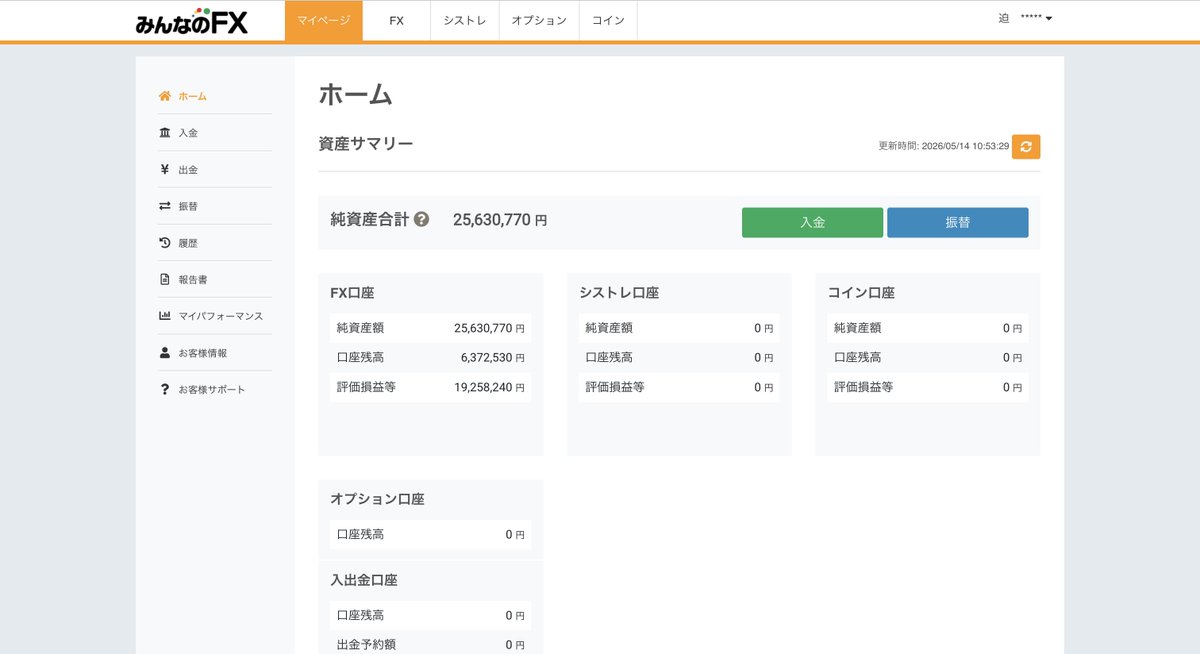Open the オプション tab
1200x654 pixels.
coord(539,21)
